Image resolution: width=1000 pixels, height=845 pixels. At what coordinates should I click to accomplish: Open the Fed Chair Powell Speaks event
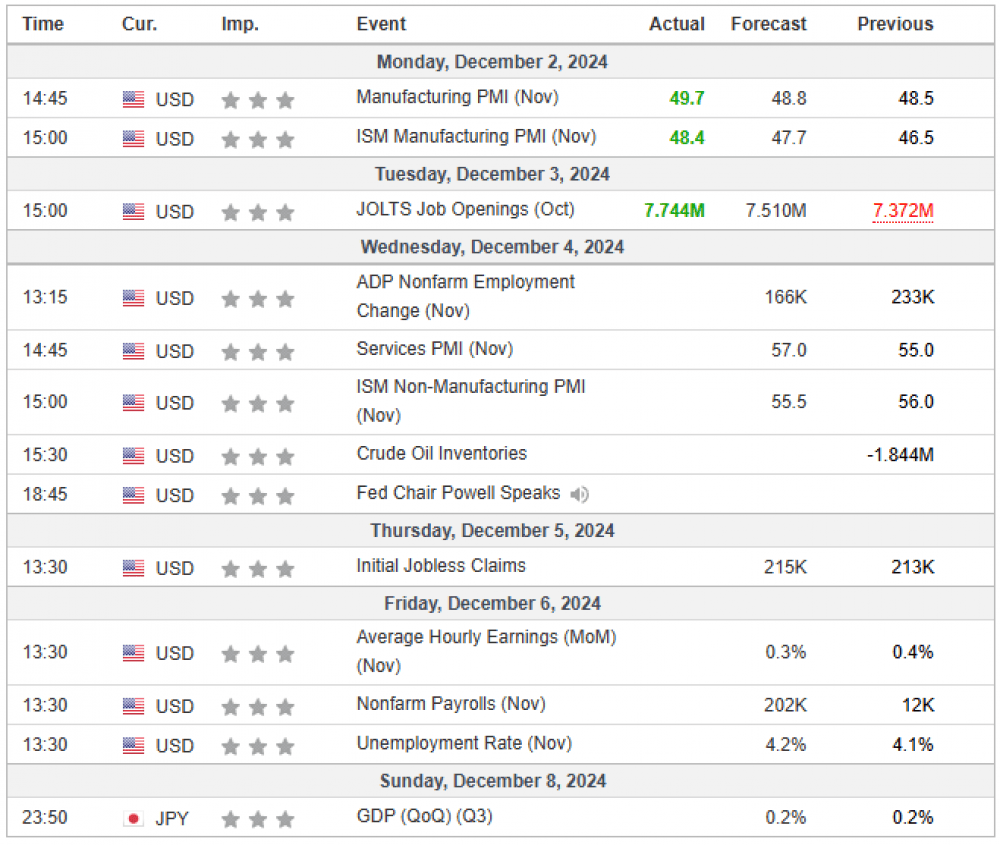coord(458,493)
